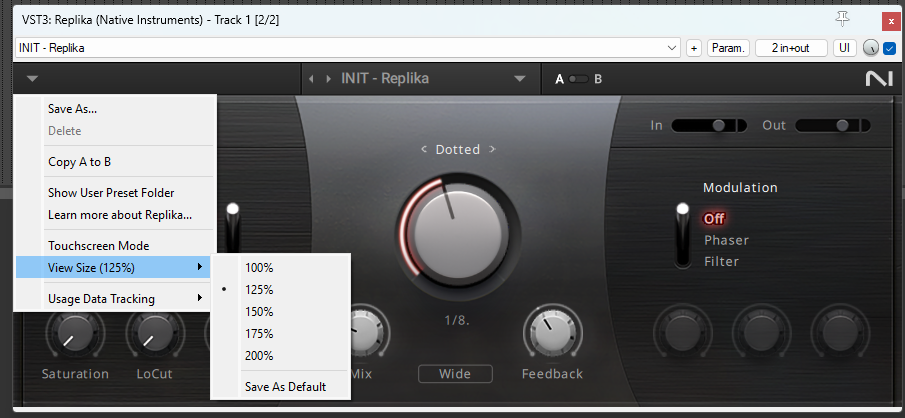The image size is (905, 418).
Task: Open the View Size (125%) submenu
Action: [x=113, y=267]
